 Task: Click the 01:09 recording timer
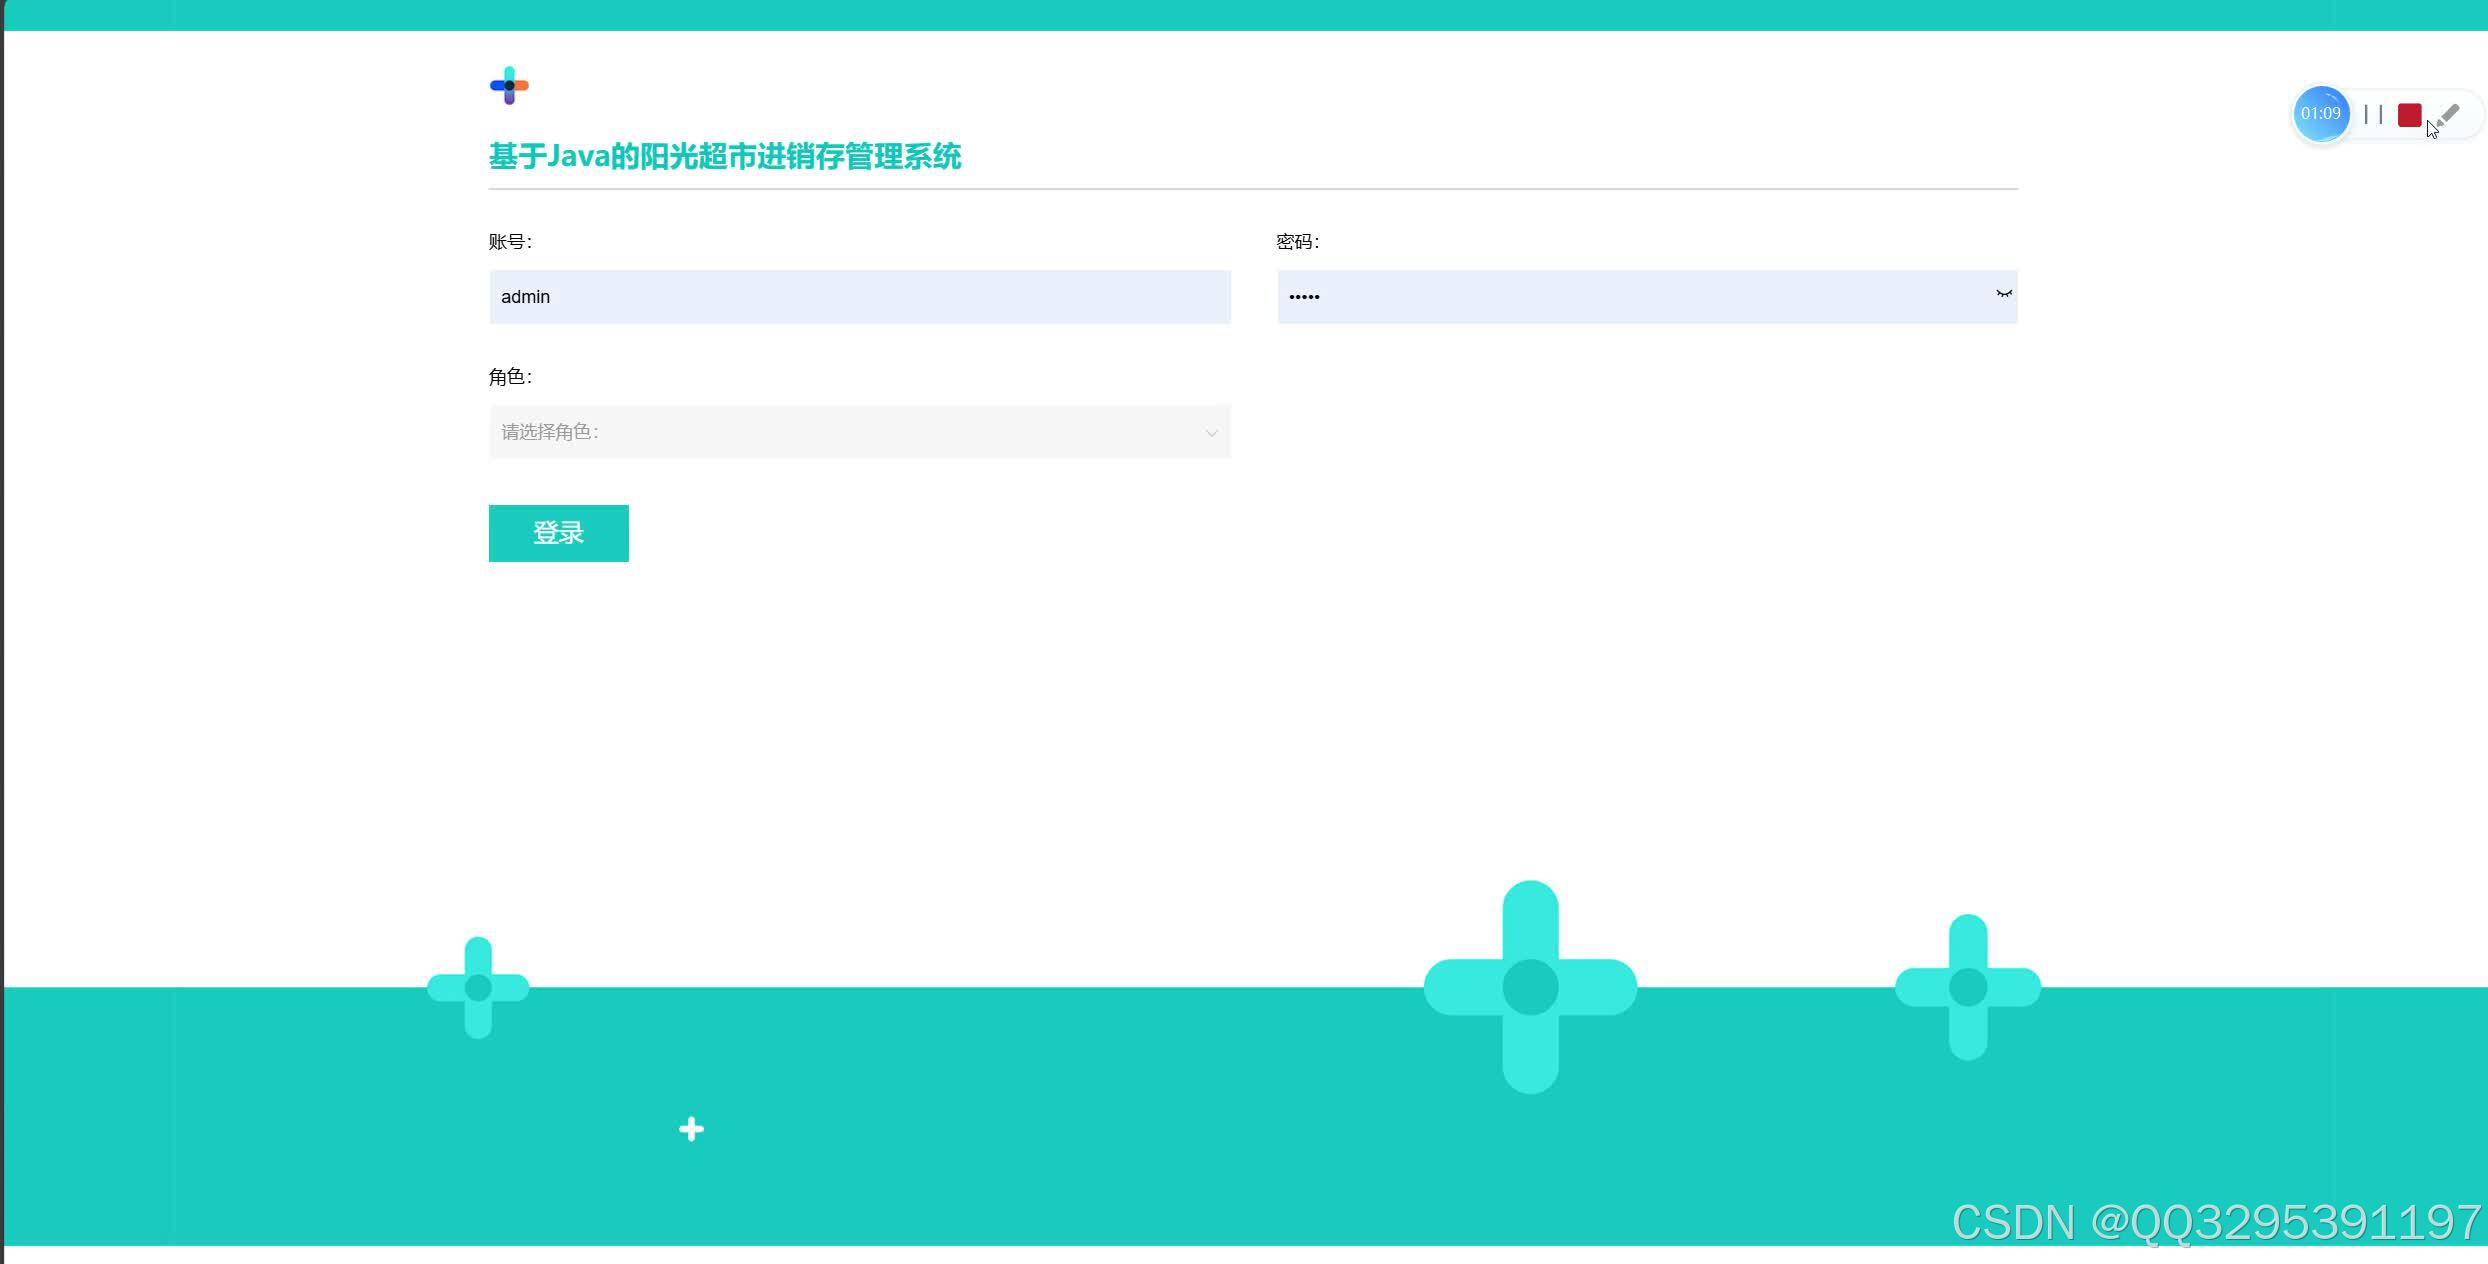click(x=2320, y=114)
